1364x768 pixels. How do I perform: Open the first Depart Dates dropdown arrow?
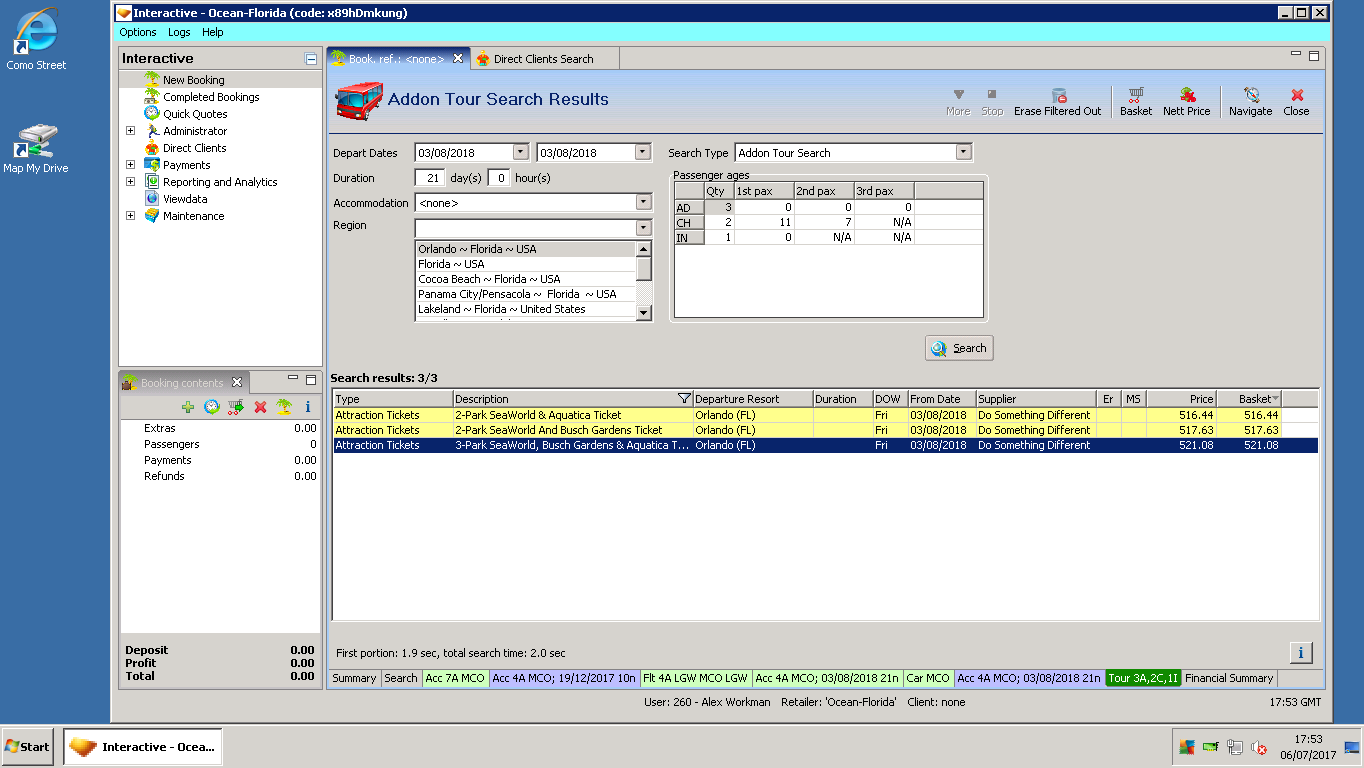[520, 153]
